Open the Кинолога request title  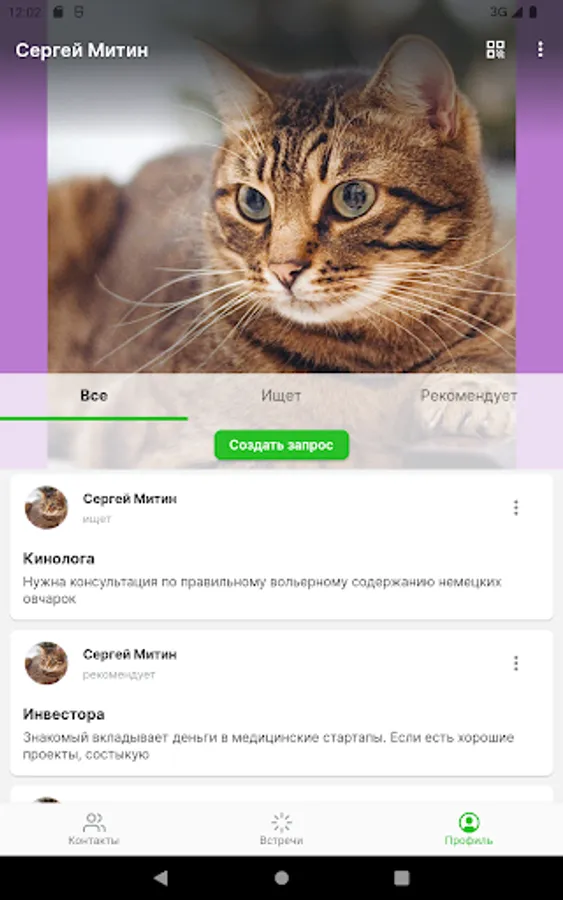[x=59, y=558]
